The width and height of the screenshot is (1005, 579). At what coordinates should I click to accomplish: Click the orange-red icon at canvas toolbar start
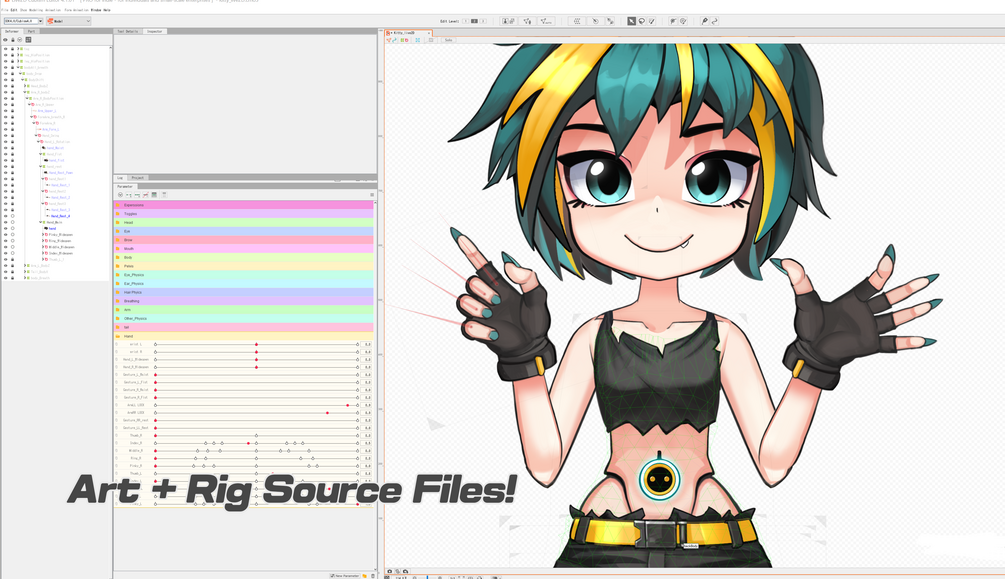point(388,40)
